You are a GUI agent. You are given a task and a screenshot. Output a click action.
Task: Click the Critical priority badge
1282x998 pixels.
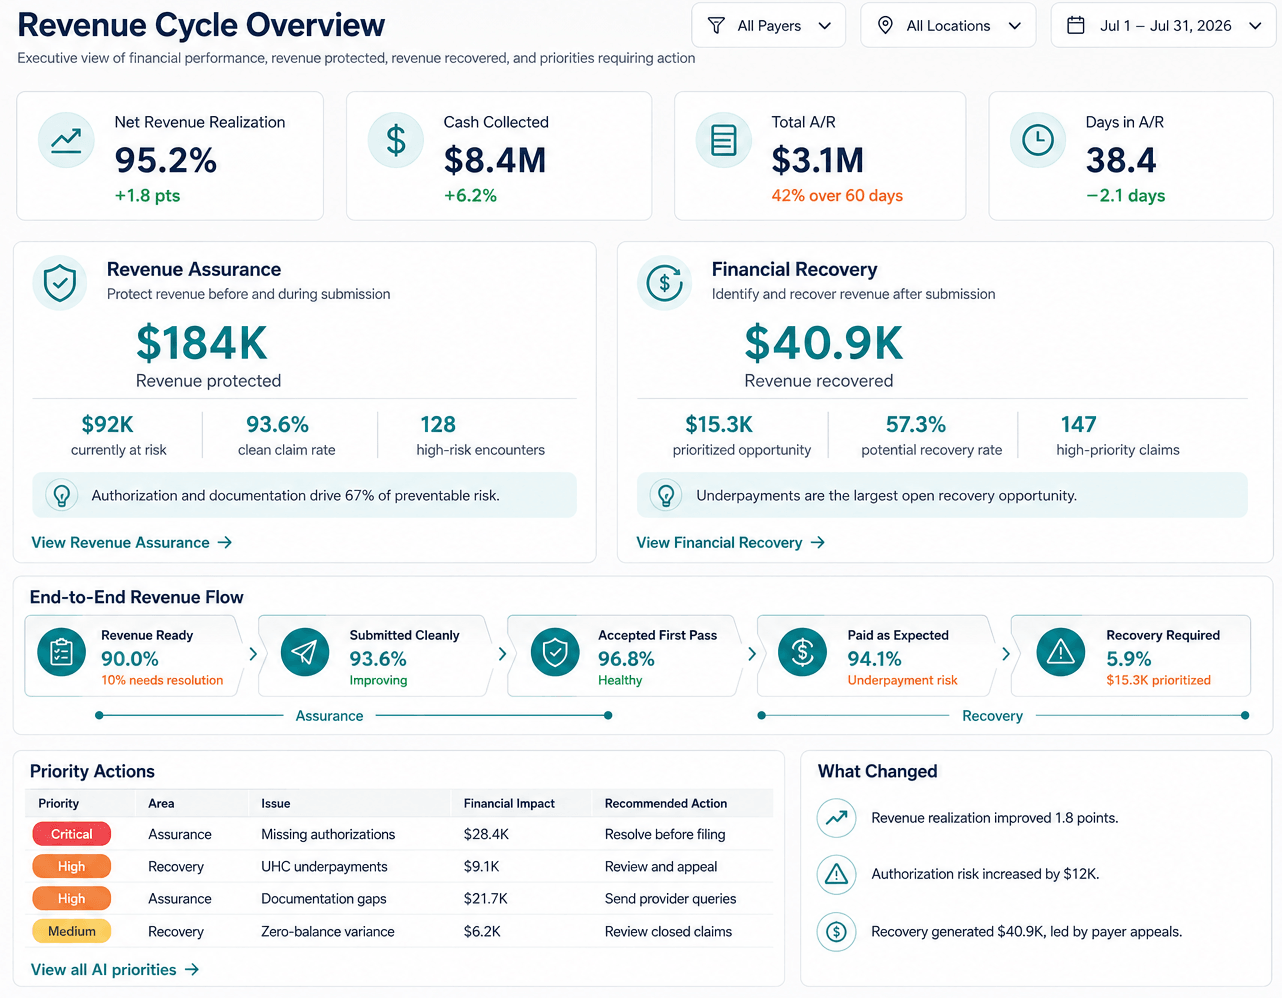pos(72,834)
